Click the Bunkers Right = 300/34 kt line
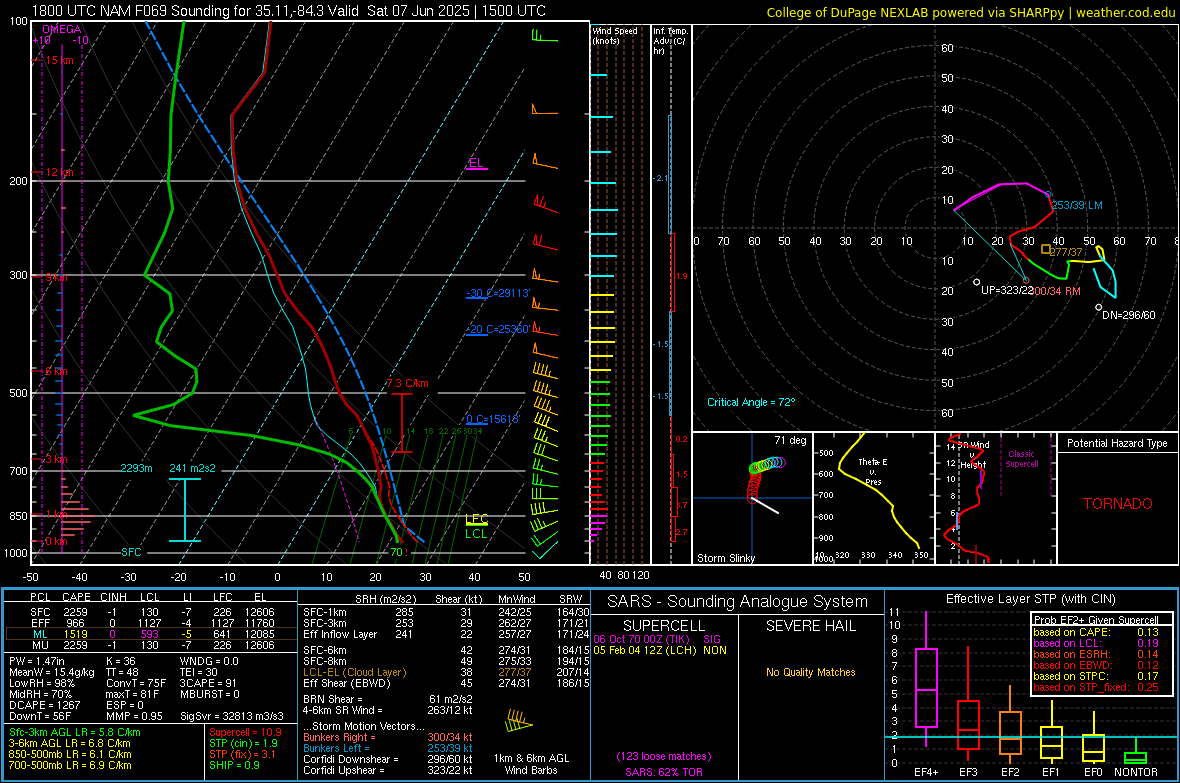1180x783 pixels. point(388,738)
